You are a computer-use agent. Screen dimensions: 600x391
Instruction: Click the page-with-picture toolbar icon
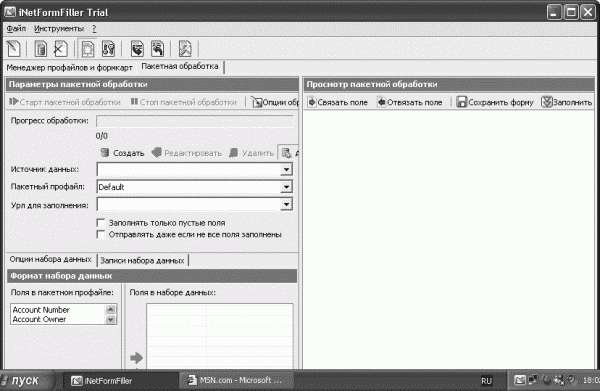[185, 49]
